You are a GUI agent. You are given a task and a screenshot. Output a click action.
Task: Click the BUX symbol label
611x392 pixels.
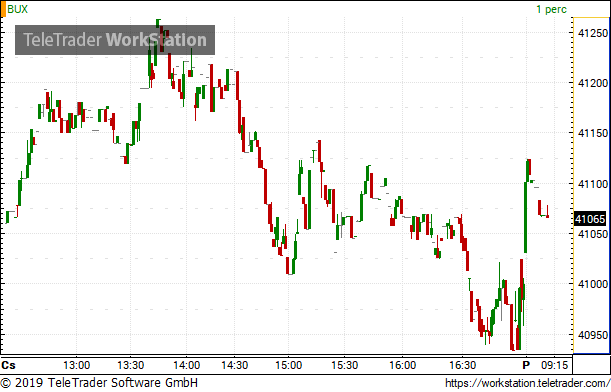coord(18,9)
